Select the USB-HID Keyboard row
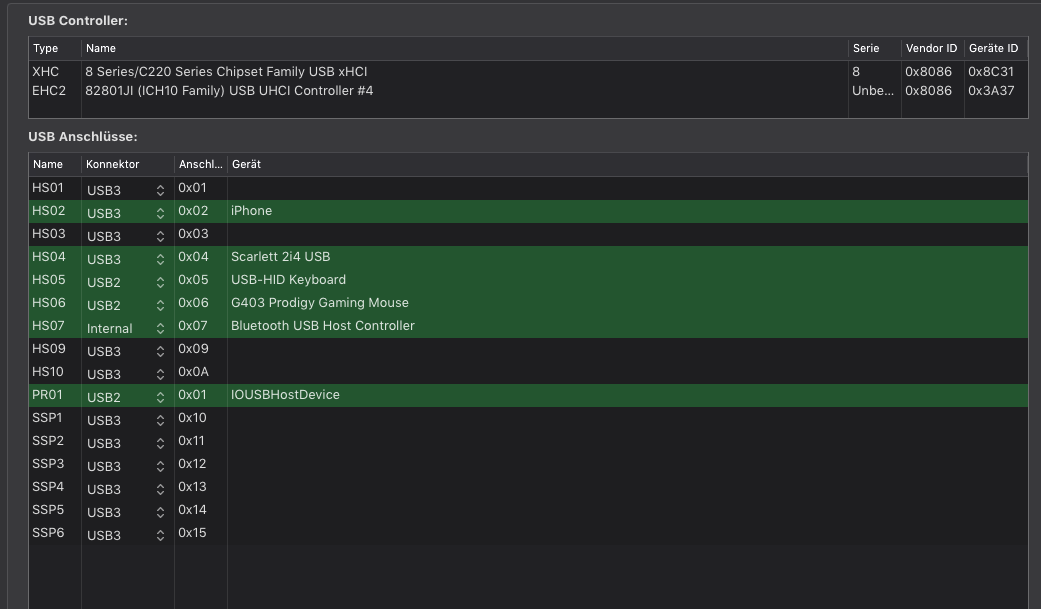The height and width of the screenshot is (609, 1041). point(288,280)
